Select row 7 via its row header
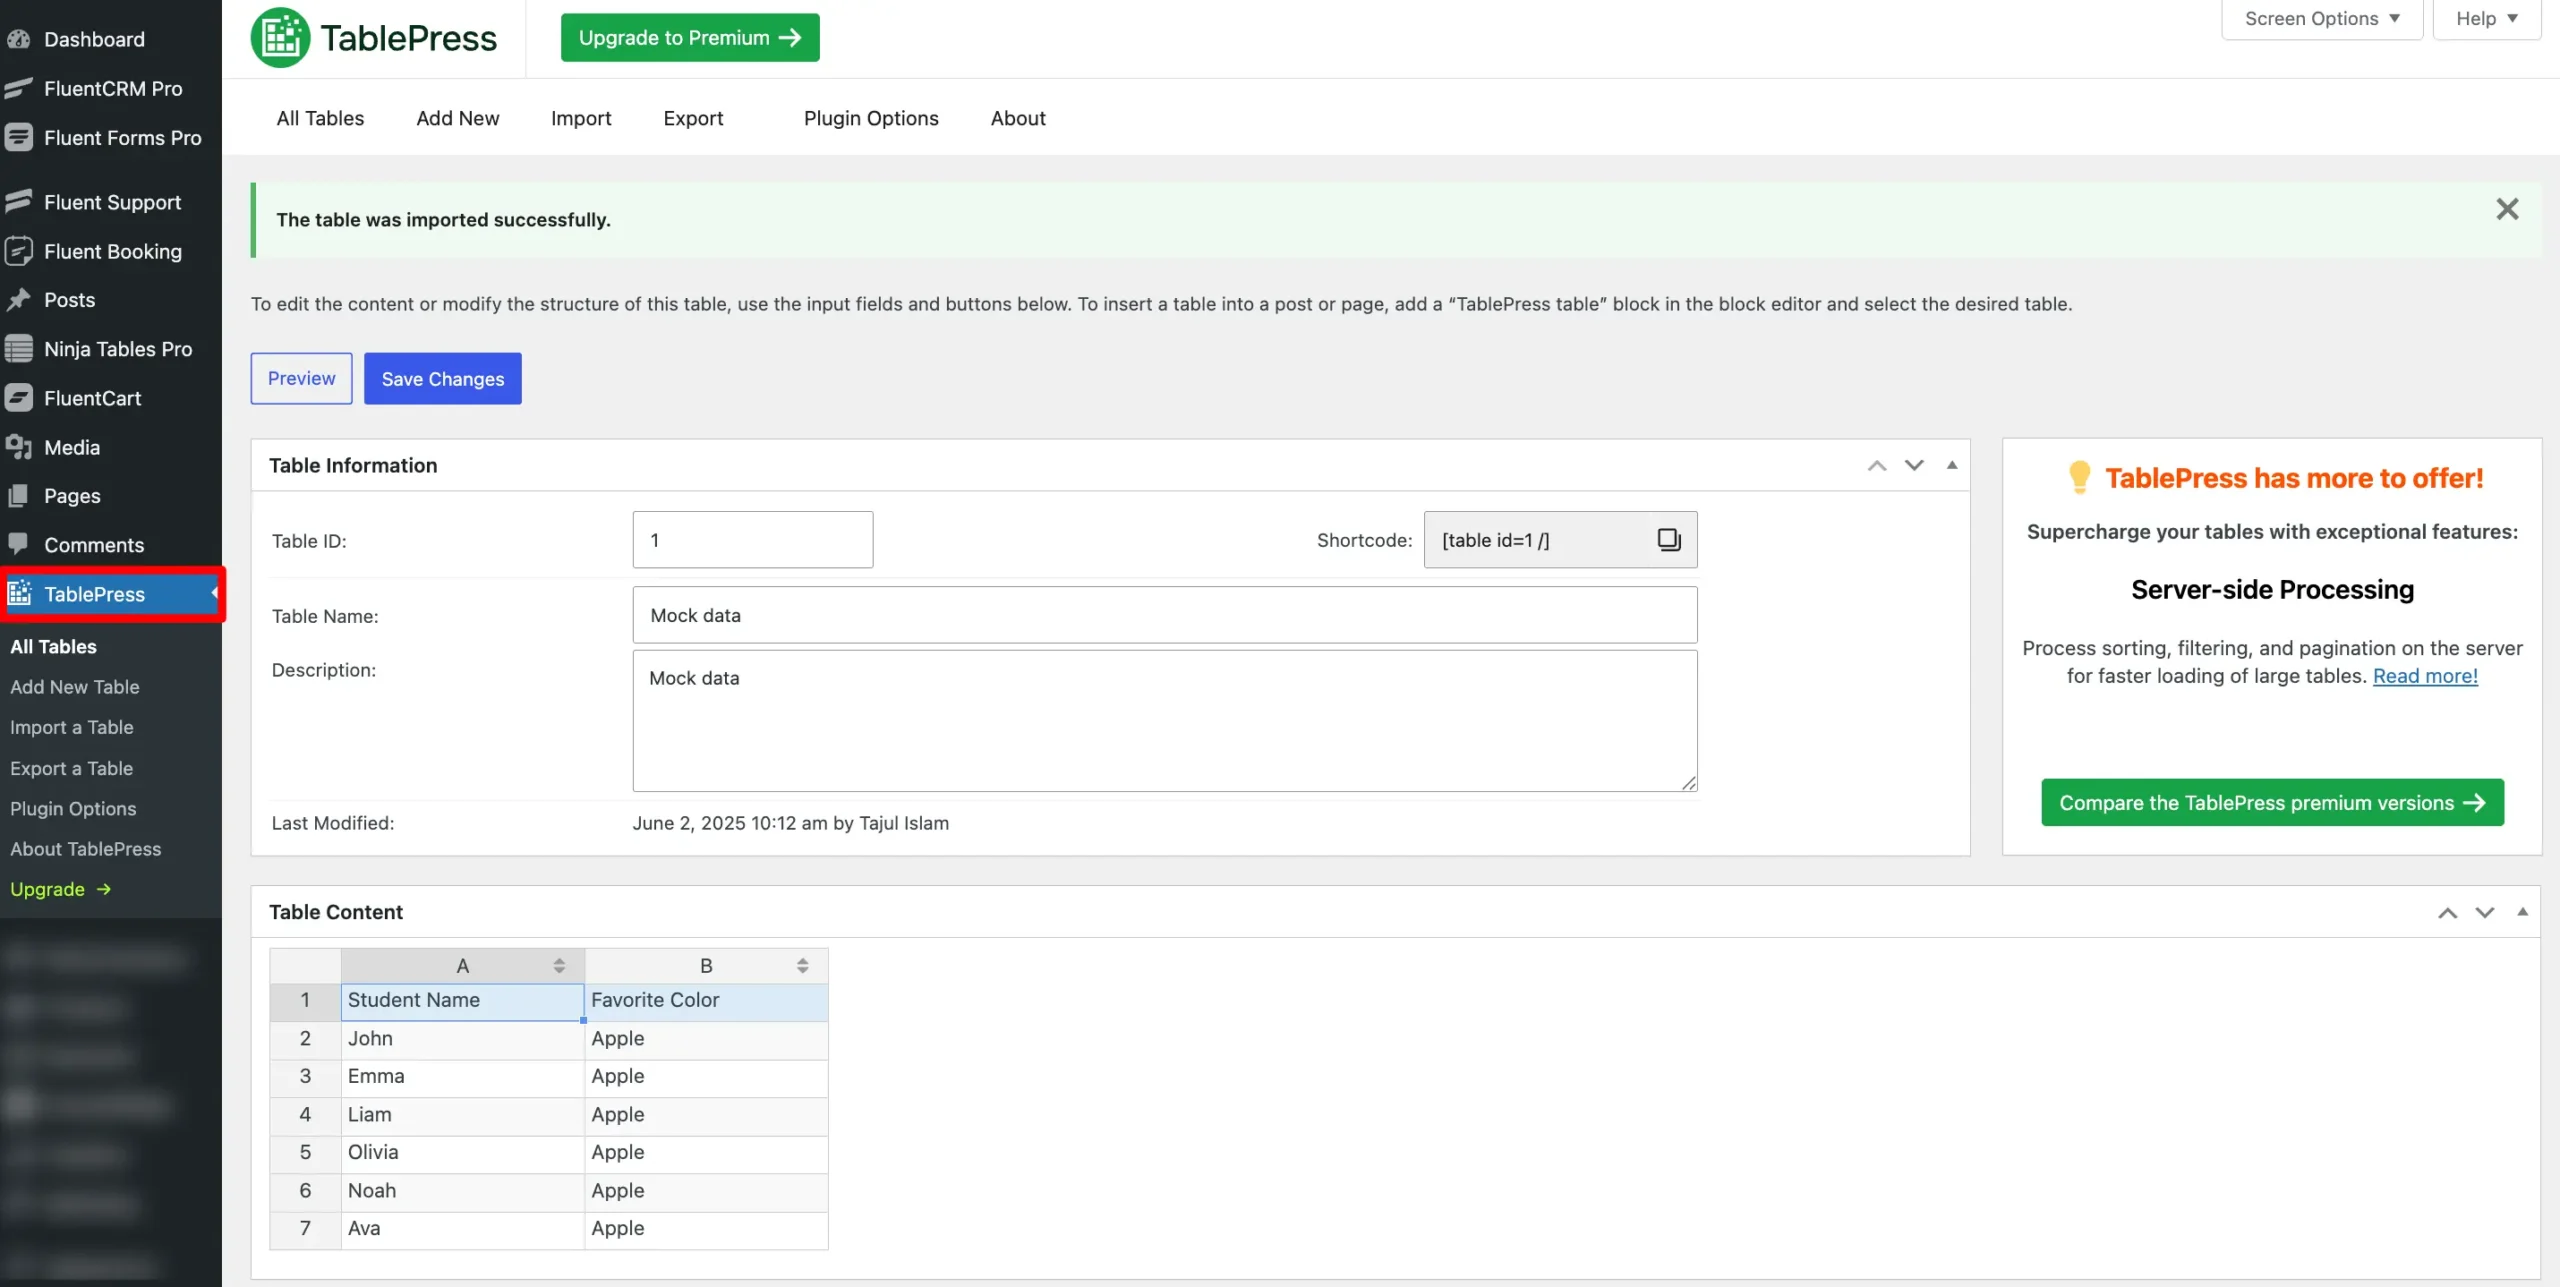The width and height of the screenshot is (2560, 1287). click(305, 1229)
